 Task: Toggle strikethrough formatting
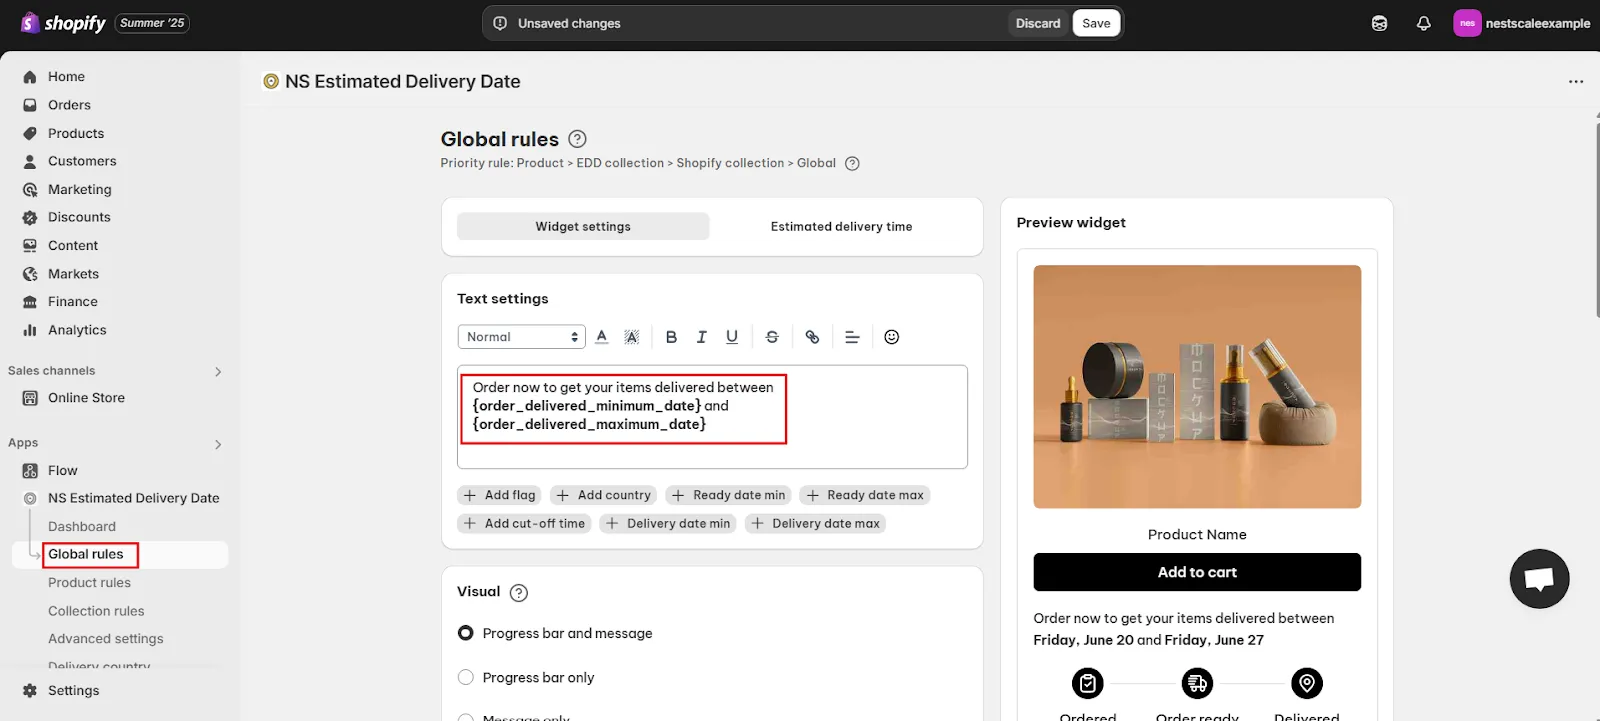point(772,337)
